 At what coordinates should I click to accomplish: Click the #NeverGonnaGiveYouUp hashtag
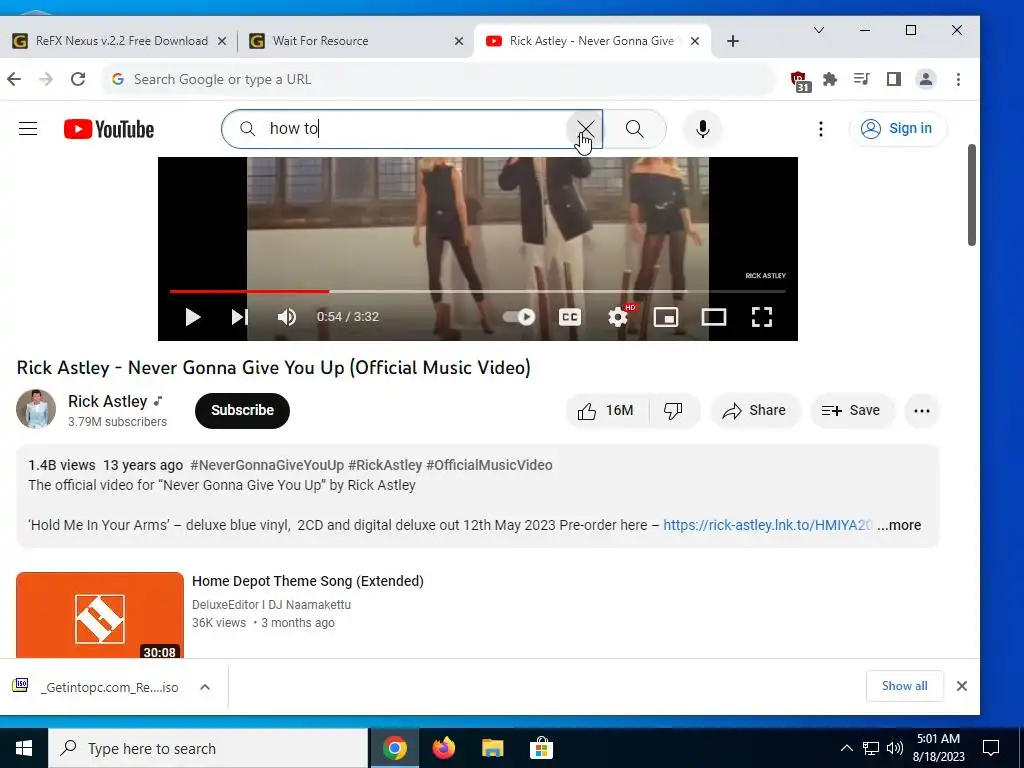[x=266, y=465]
